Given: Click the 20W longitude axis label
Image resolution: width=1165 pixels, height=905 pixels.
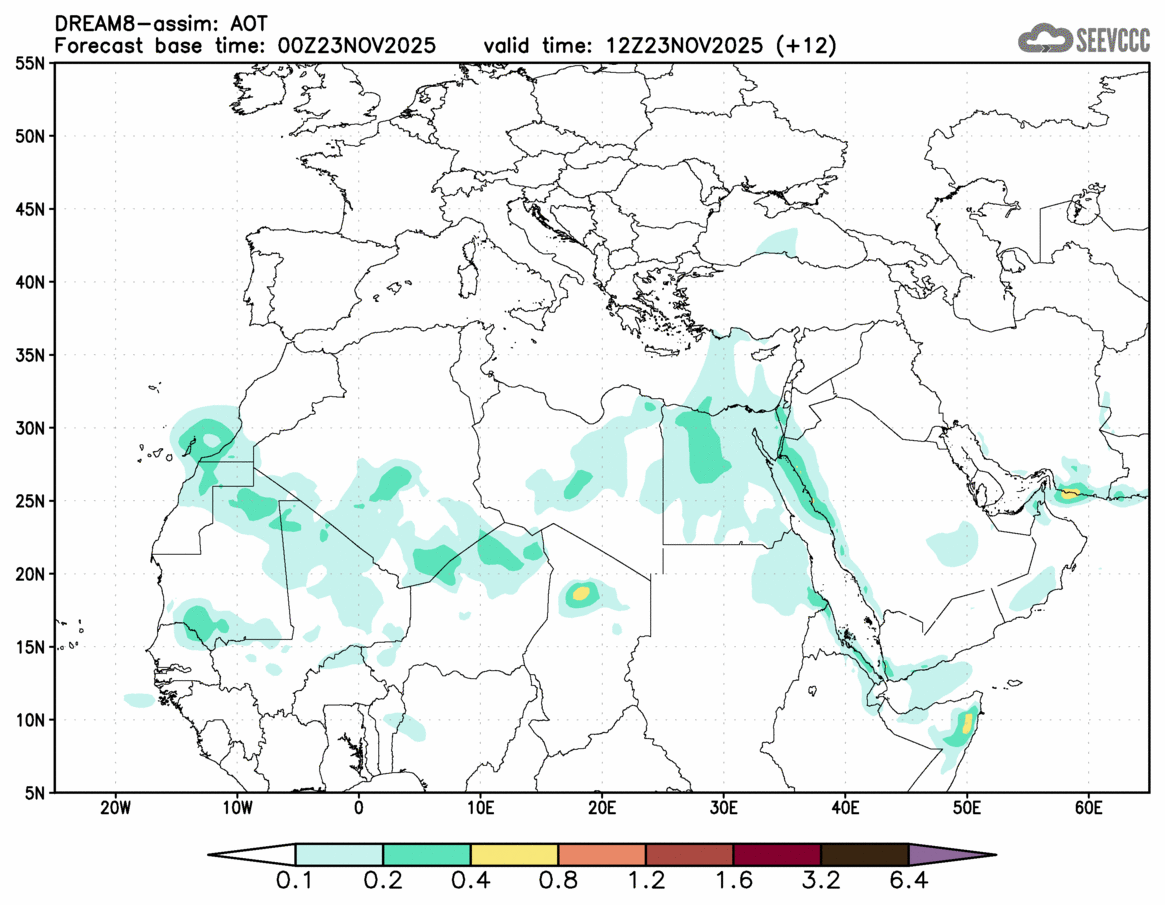Looking at the screenshot, I should click(115, 807).
